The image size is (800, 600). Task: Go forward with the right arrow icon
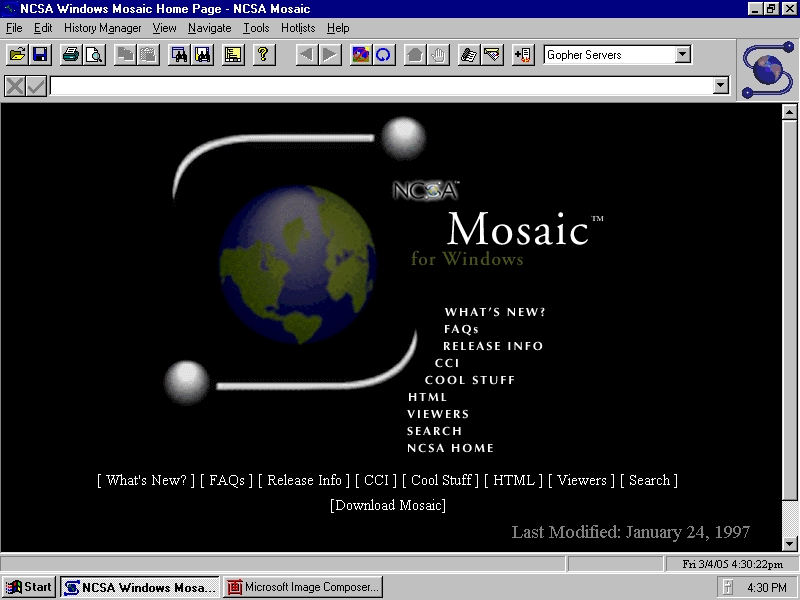pyautogui.click(x=330, y=55)
